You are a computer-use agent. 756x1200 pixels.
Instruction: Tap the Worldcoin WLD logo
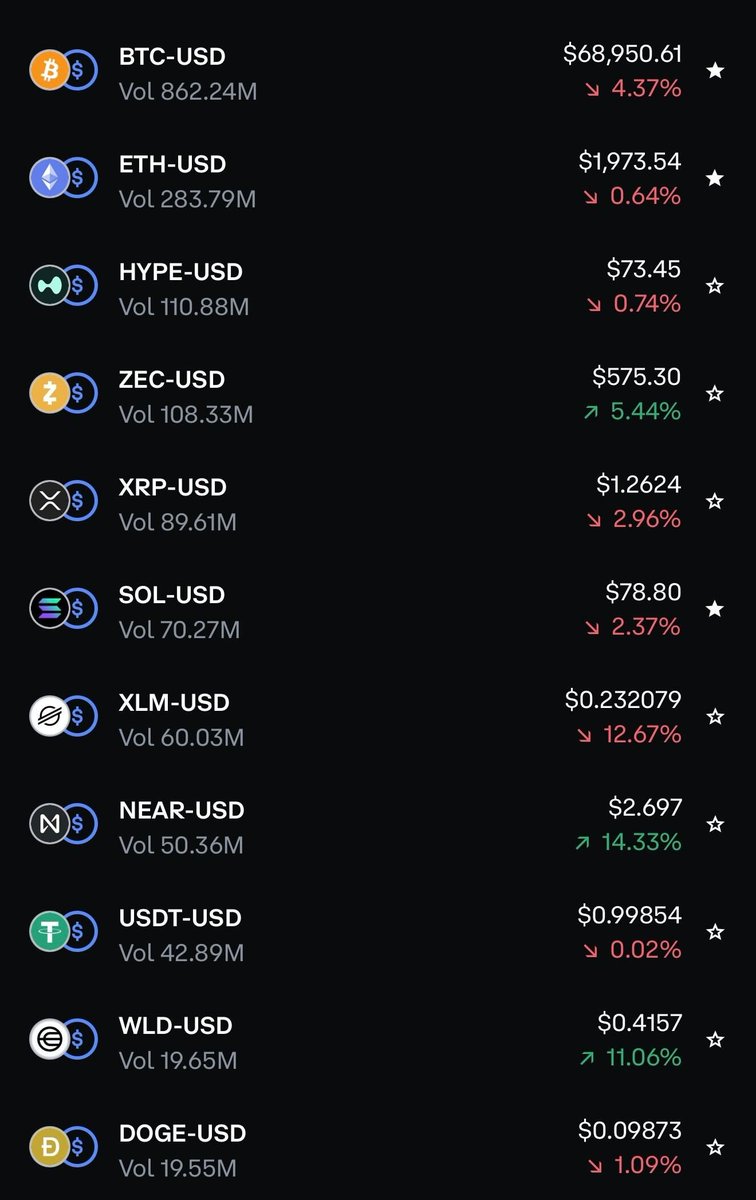tap(49, 1039)
